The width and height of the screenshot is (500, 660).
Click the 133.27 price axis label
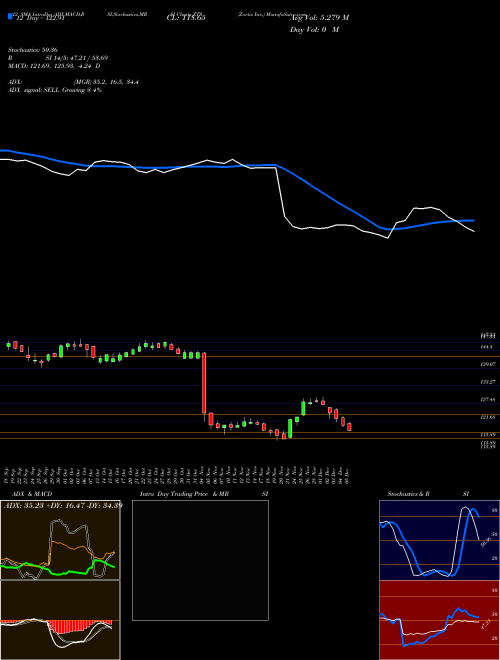coord(487,382)
